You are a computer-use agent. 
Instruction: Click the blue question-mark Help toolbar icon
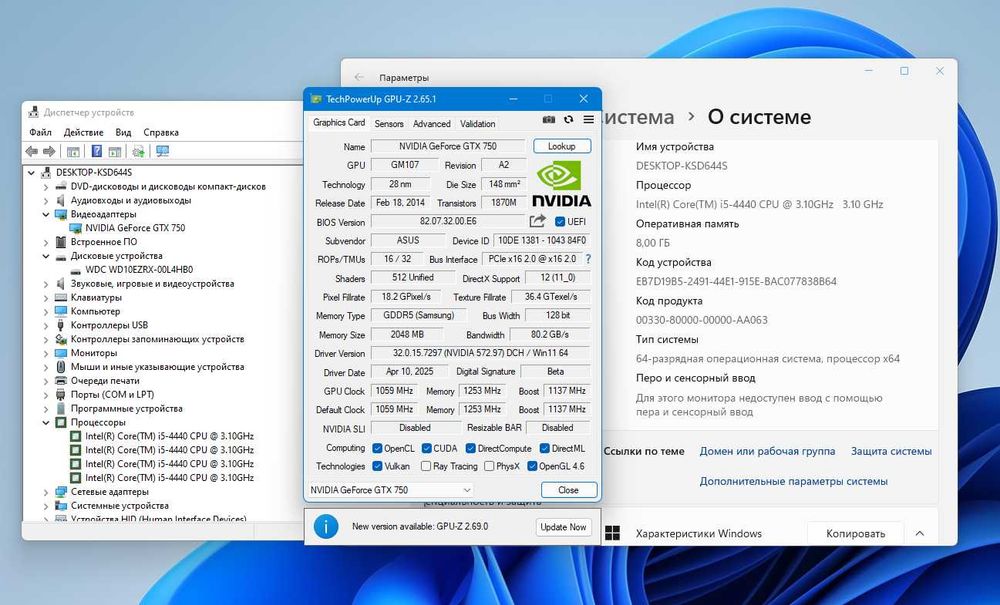click(96, 151)
